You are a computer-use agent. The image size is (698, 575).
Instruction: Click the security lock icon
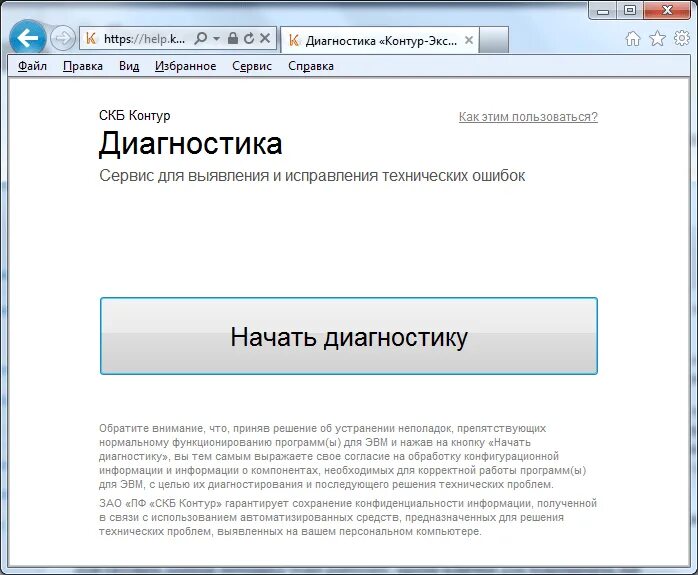(232, 38)
